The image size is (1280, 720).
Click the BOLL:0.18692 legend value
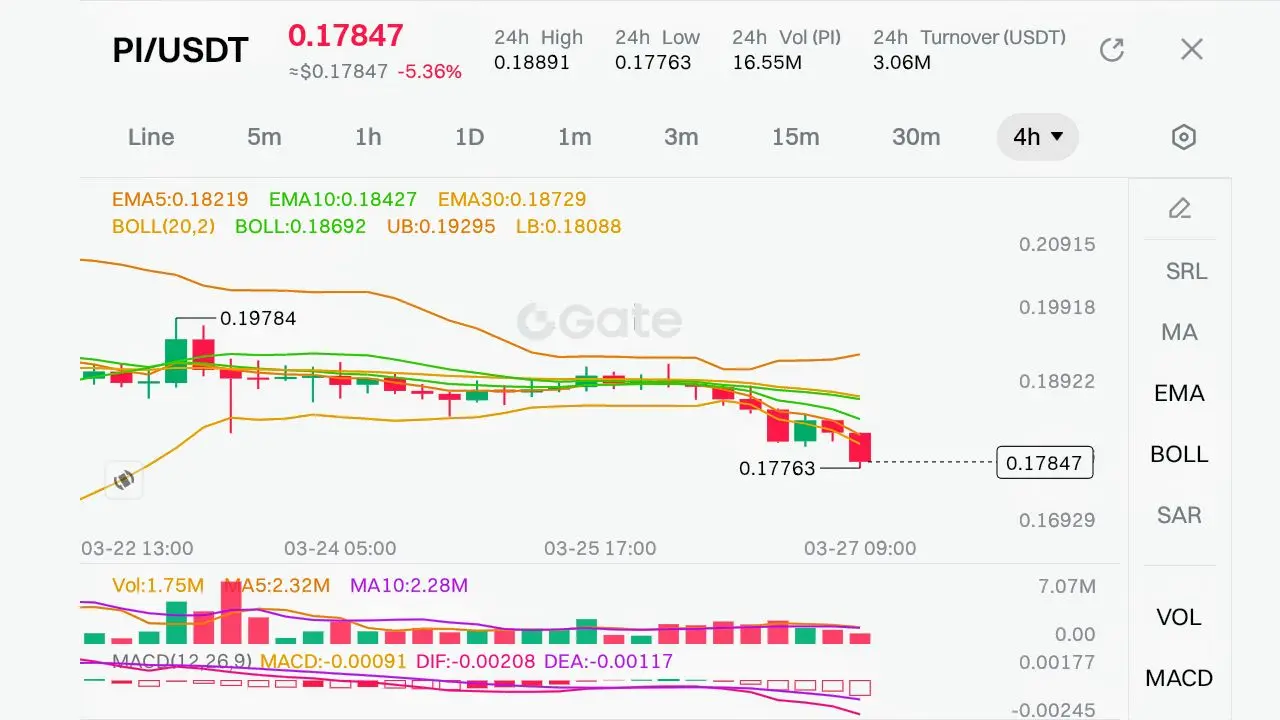click(x=301, y=226)
